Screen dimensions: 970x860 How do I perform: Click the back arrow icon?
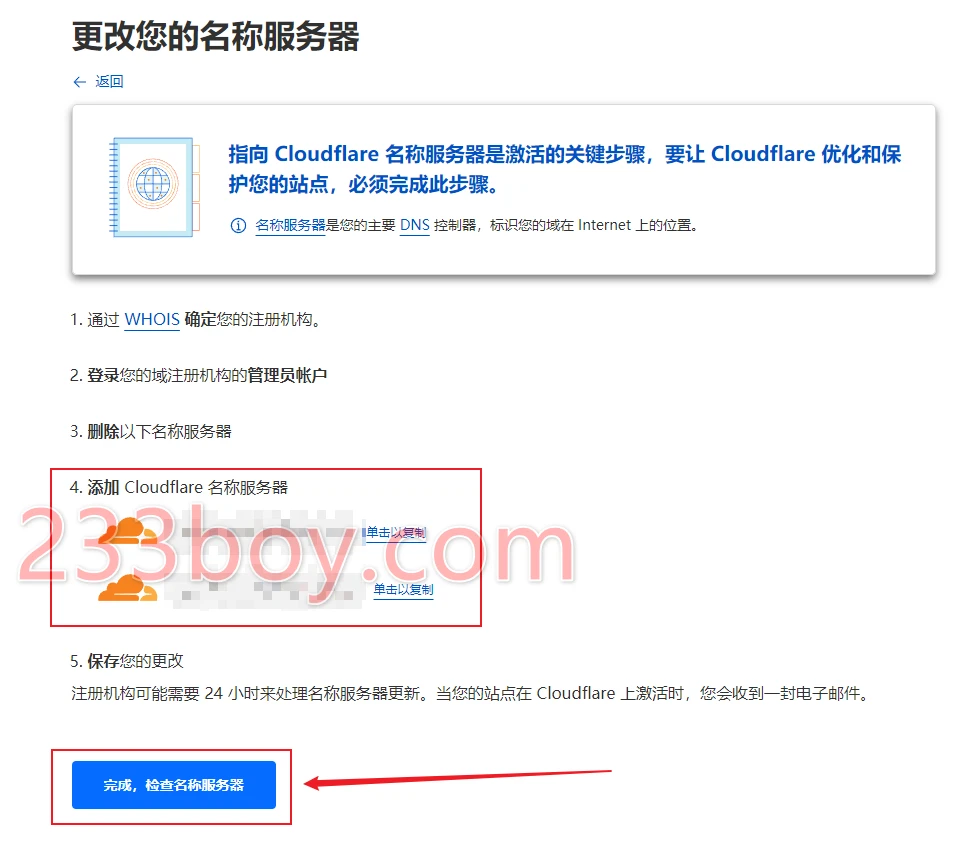click(x=79, y=82)
